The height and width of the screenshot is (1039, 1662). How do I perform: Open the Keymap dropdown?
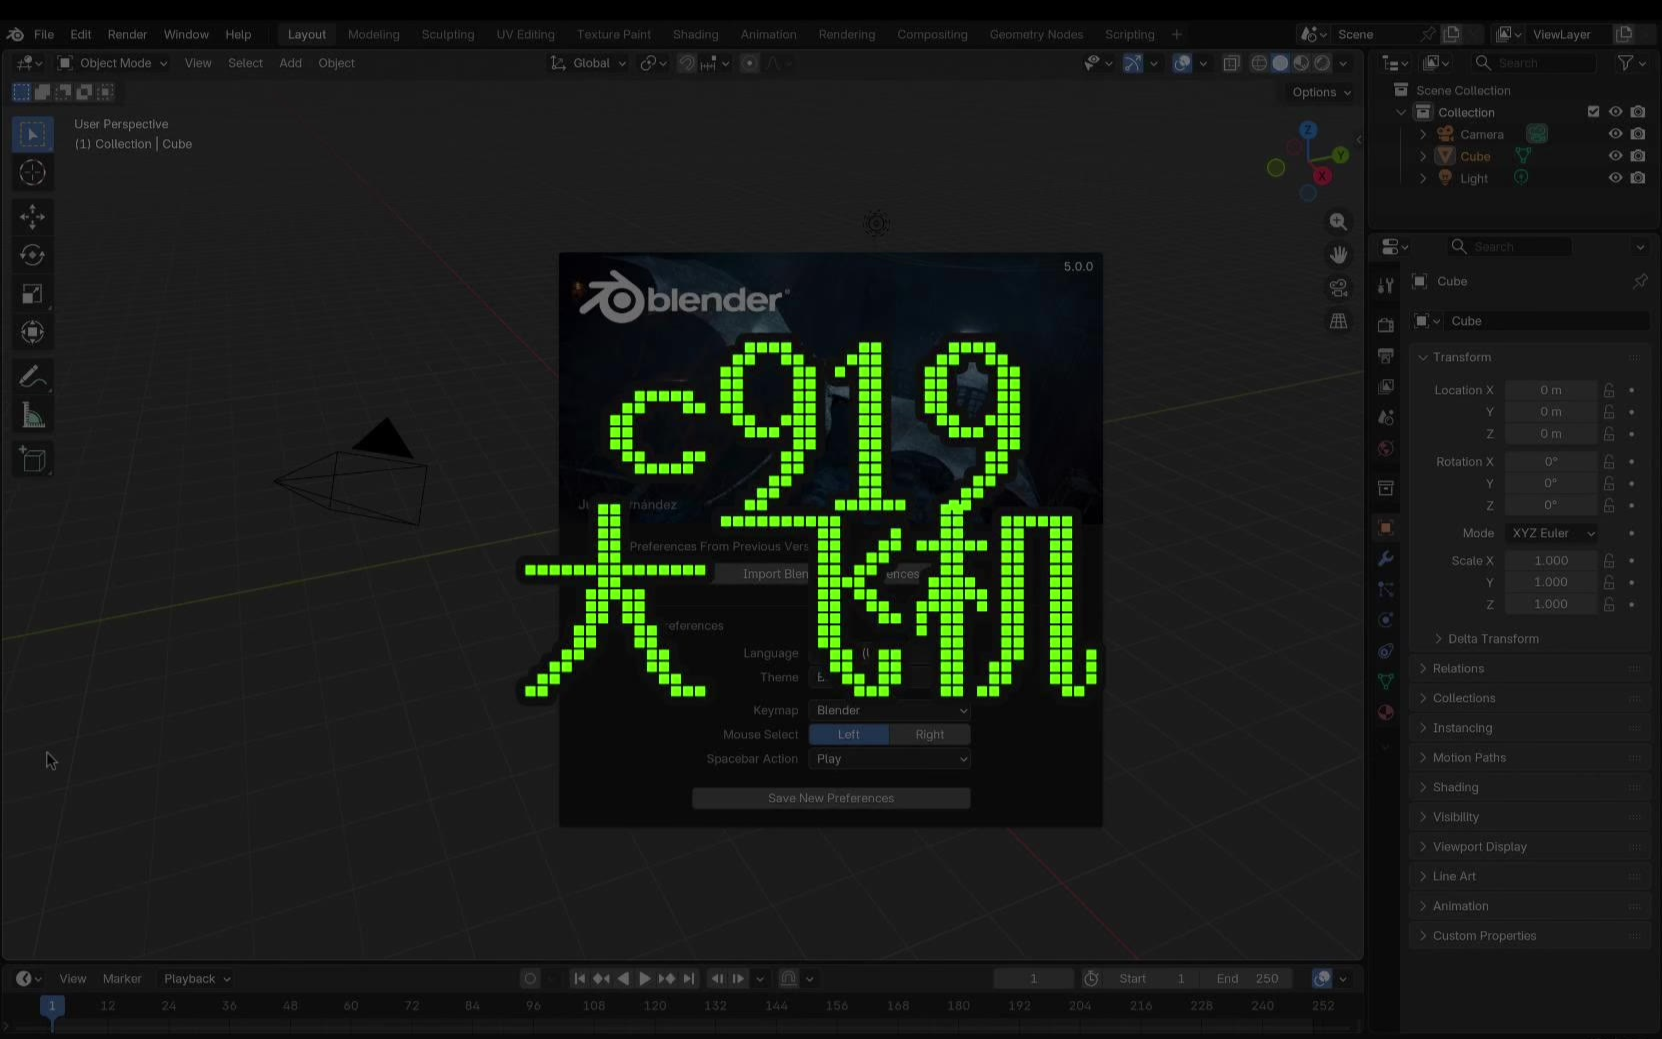pos(889,711)
